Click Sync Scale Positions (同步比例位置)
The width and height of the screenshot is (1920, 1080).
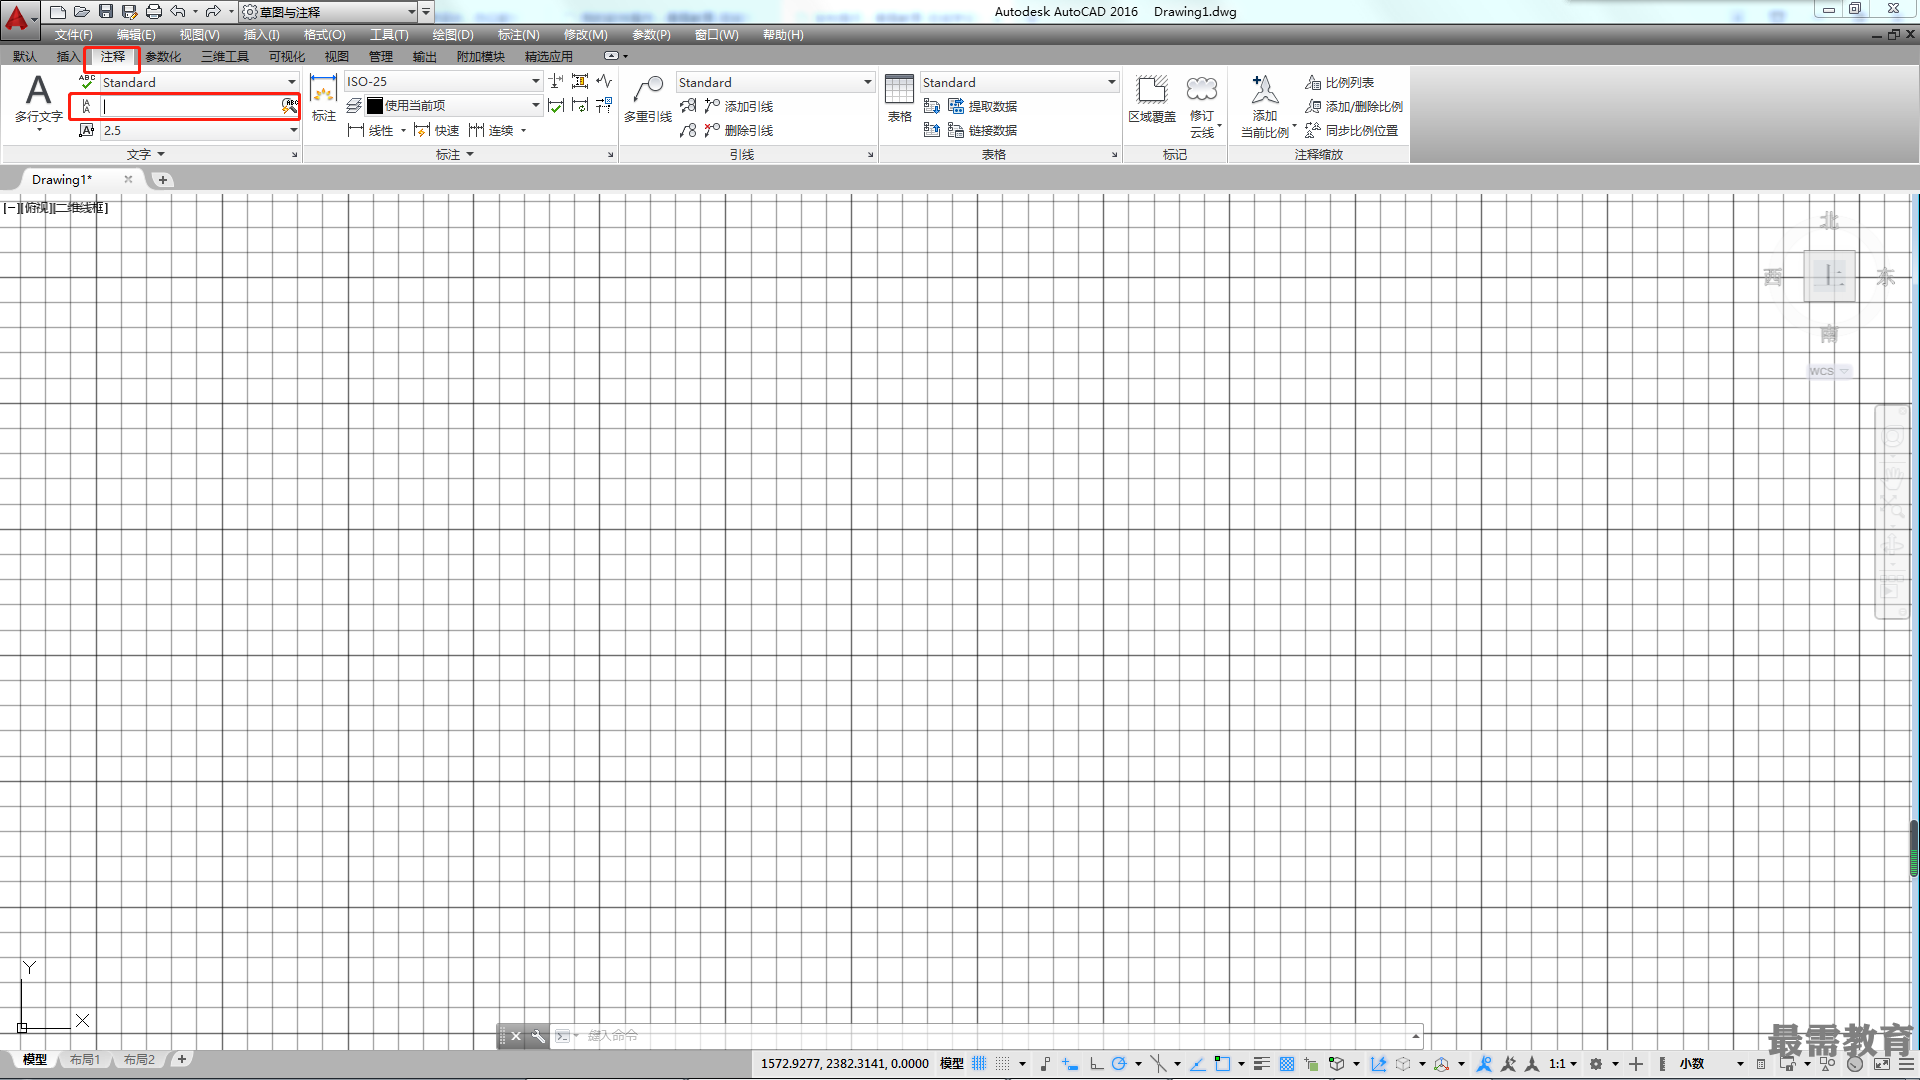click(x=1352, y=130)
